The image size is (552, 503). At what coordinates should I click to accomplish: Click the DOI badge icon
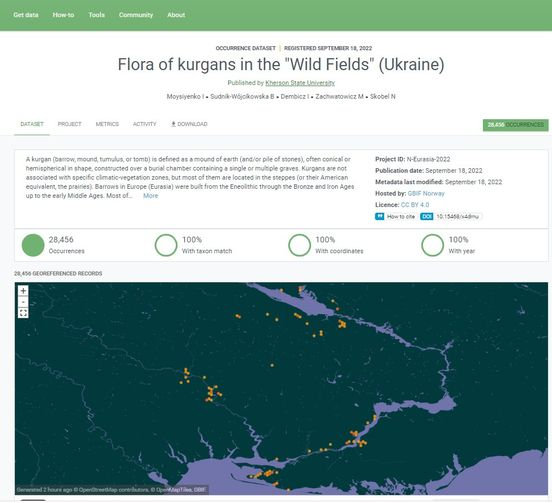click(x=427, y=216)
